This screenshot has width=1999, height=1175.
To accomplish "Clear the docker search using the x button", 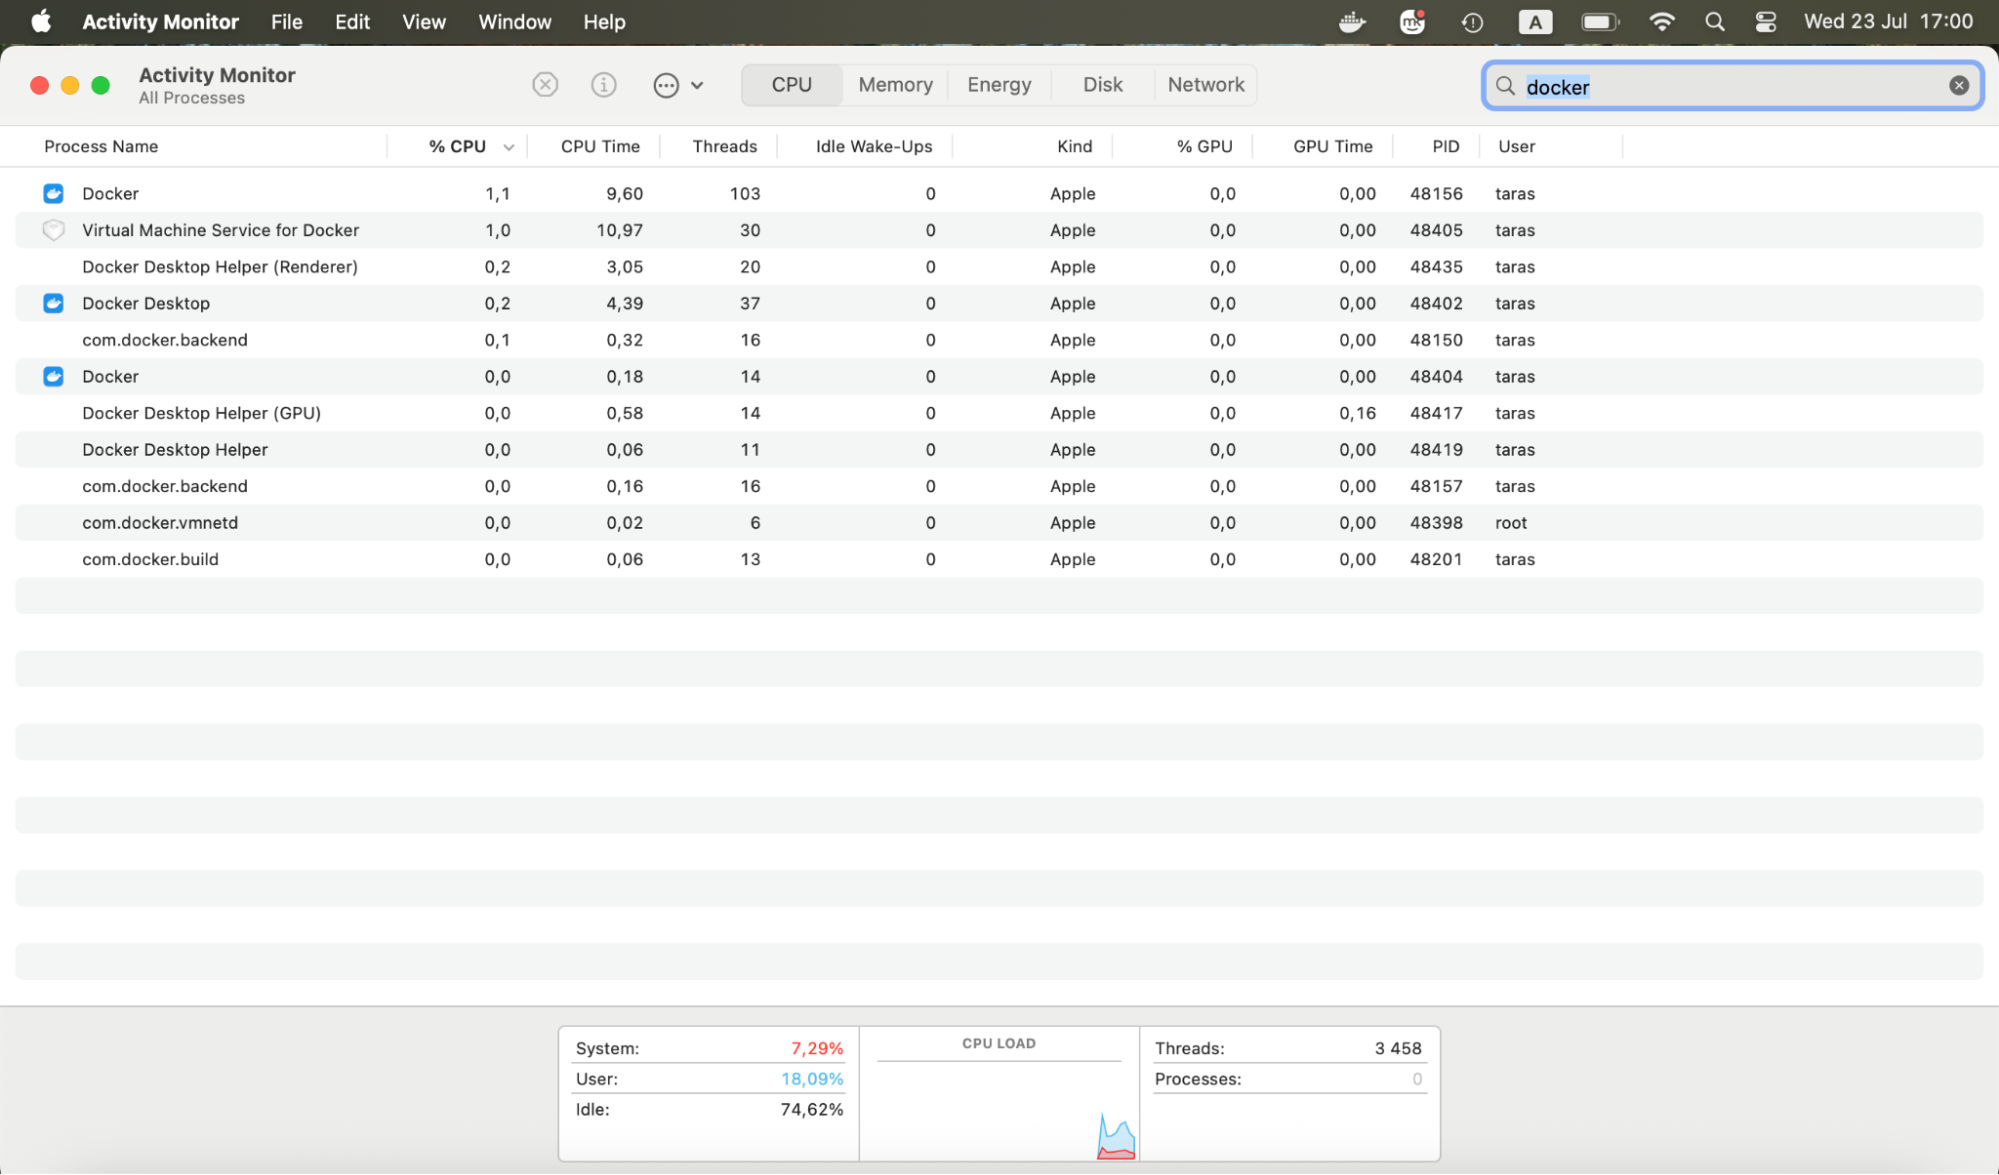I will point(1957,84).
